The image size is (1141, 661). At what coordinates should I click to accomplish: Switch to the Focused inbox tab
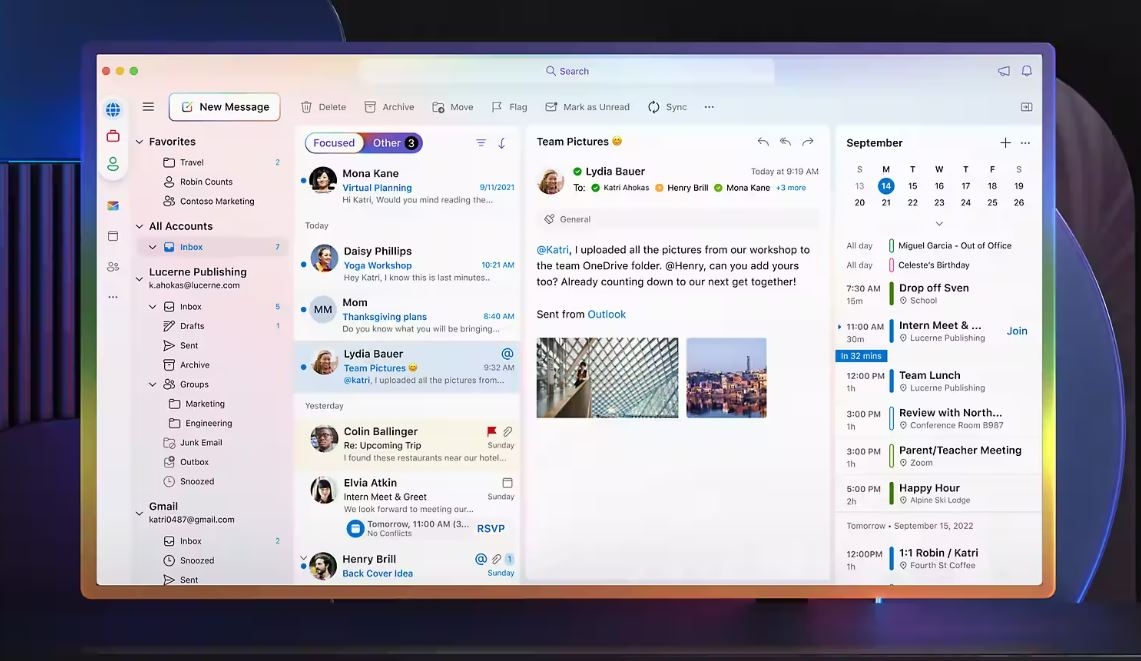pos(334,143)
